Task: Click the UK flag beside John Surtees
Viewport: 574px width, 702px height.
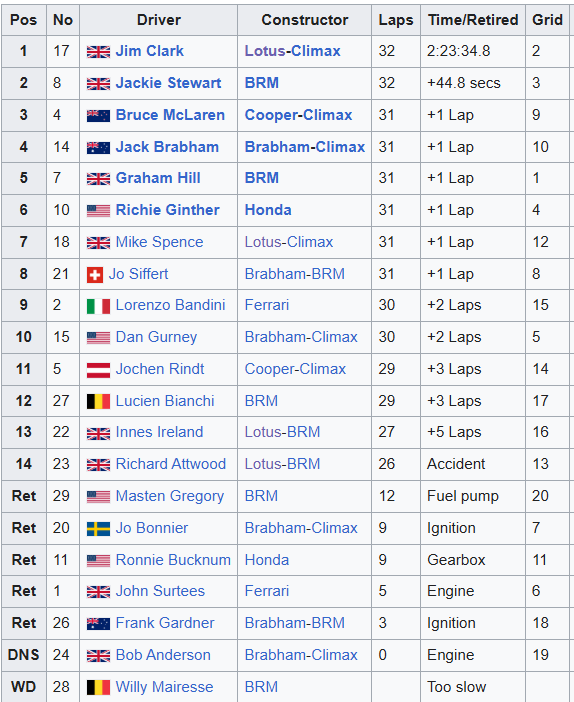Action: (98, 592)
